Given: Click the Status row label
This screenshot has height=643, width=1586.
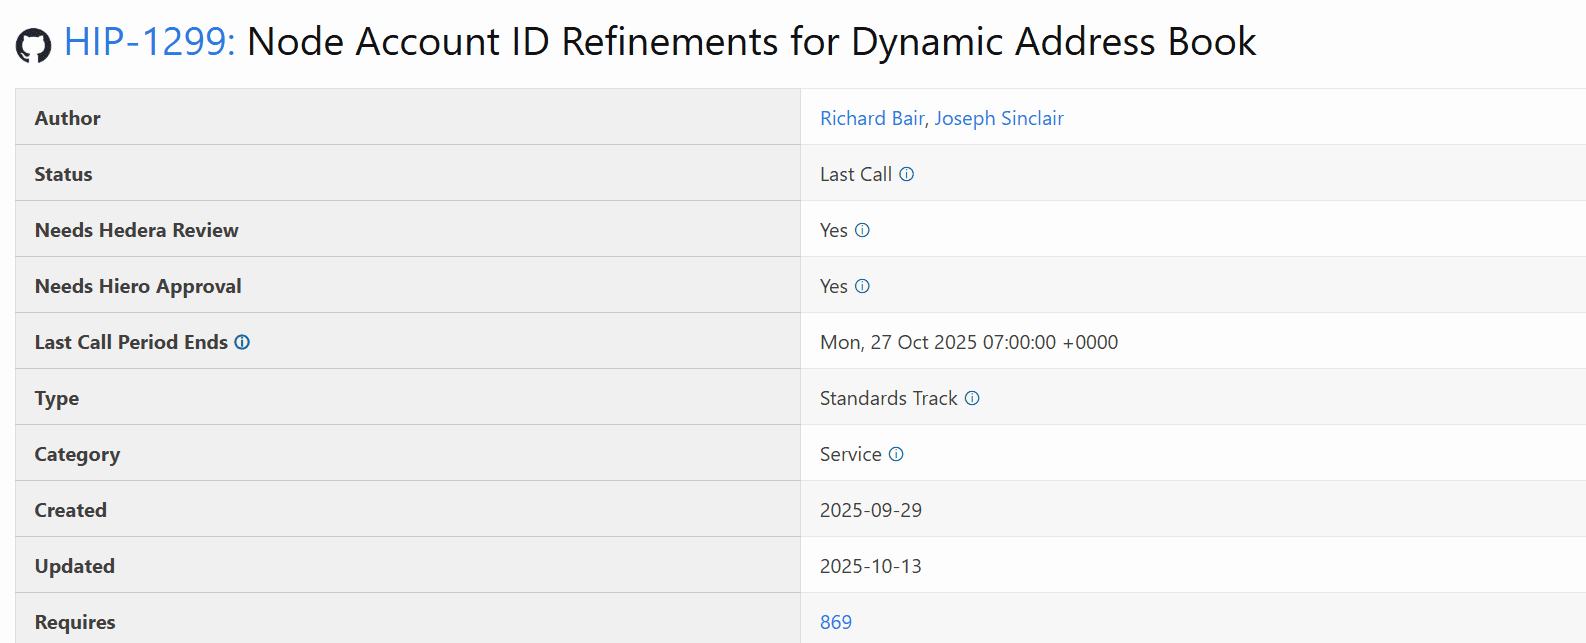Looking at the screenshot, I should (63, 174).
